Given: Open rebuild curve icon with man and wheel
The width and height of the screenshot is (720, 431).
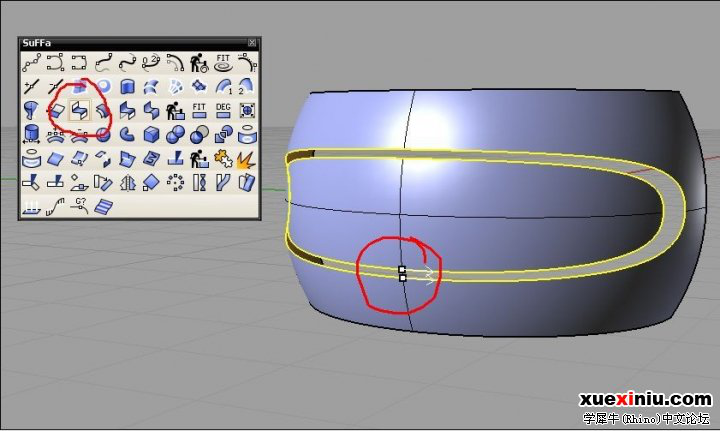Looking at the screenshot, I should (199, 62).
